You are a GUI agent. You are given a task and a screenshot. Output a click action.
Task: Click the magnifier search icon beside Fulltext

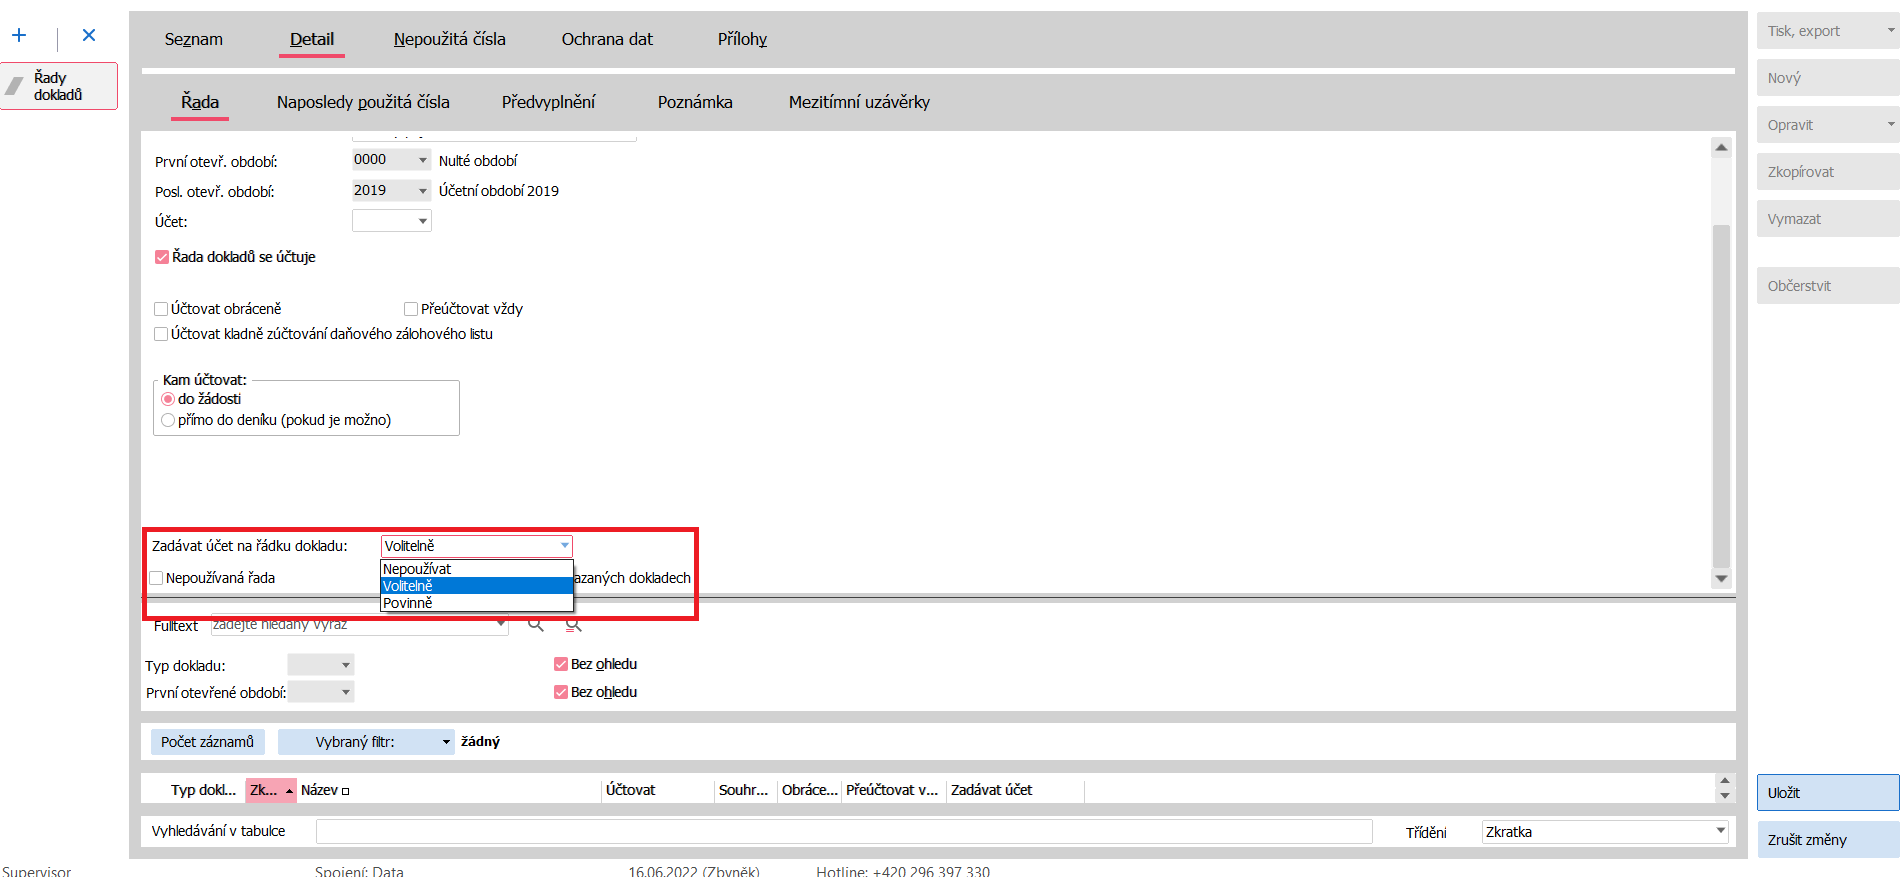tap(536, 625)
